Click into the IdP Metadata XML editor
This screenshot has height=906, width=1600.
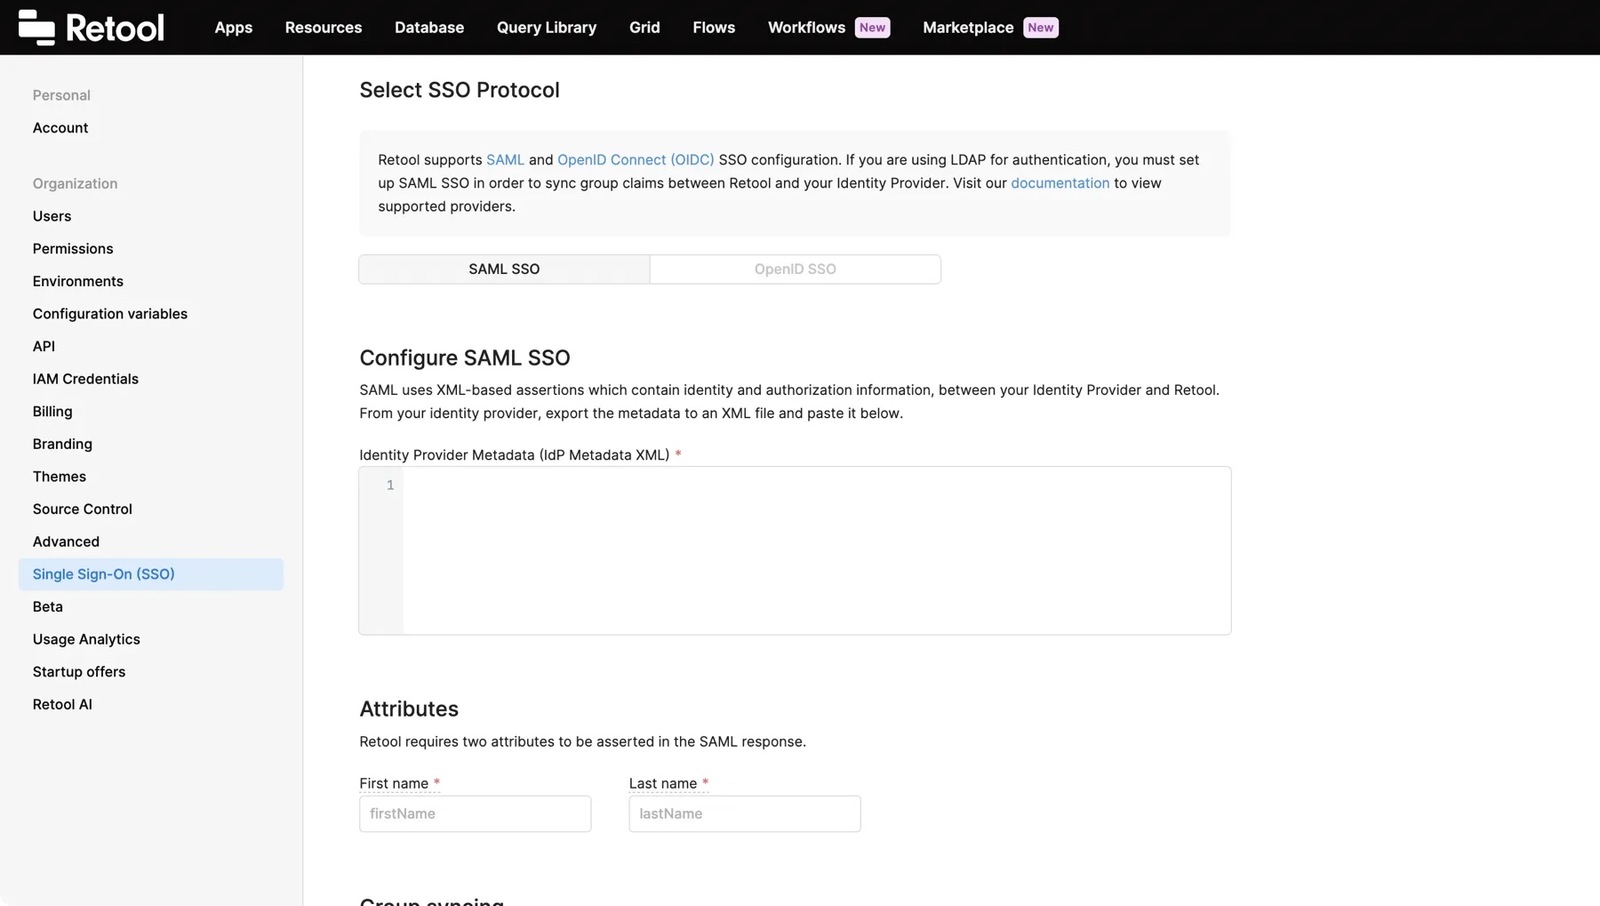pyautogui.click(x=816, y=550)
